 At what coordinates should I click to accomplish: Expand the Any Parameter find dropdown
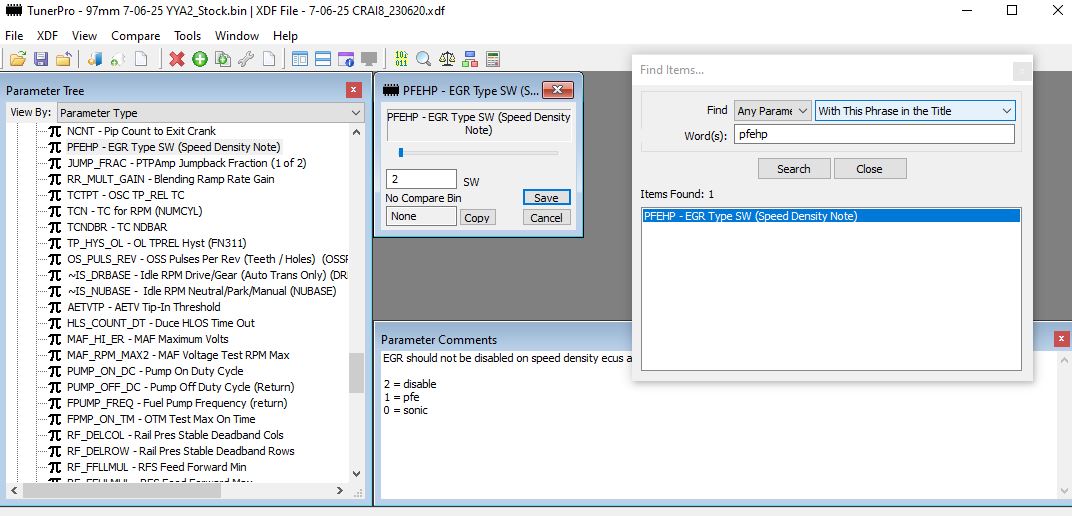tap(773, 111)
